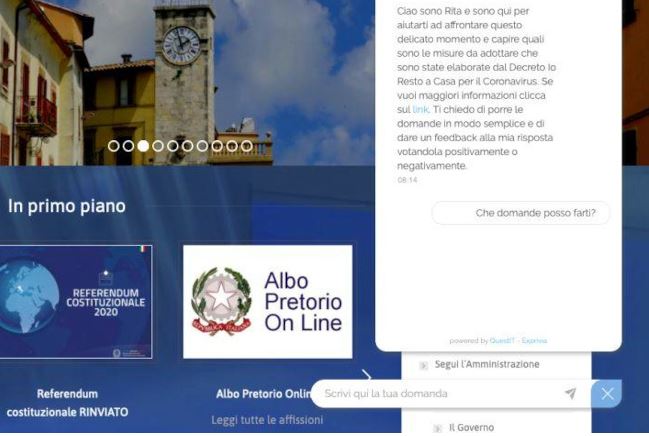The image size is (649, 436).
Task: Close the chatbot with the X button
Action: click(x=607, y=393)
